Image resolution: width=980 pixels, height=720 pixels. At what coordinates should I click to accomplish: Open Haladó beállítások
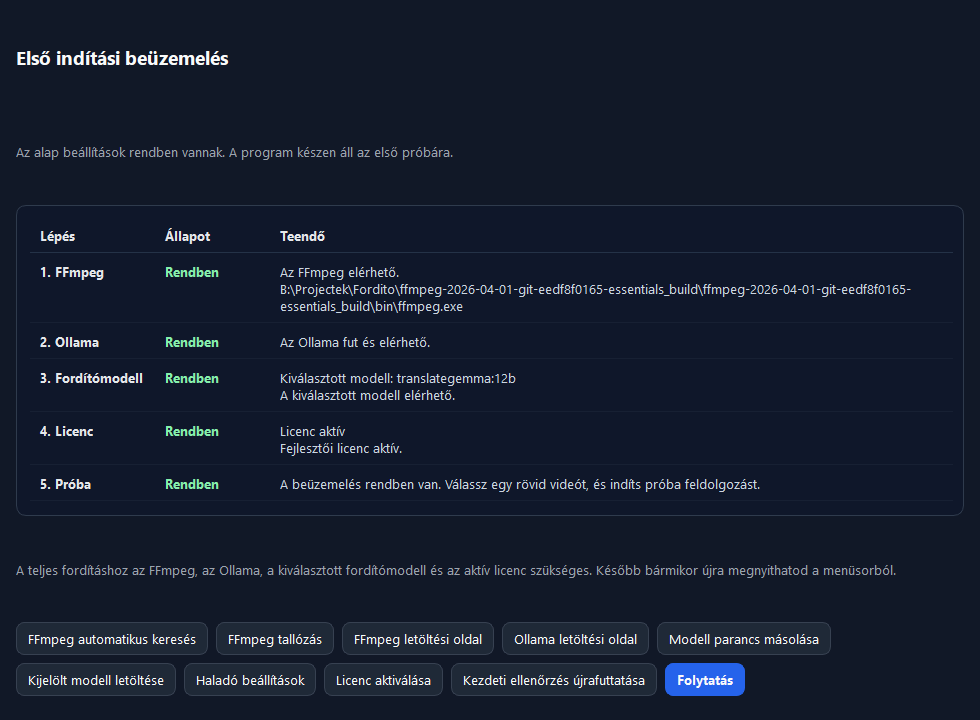250,679
